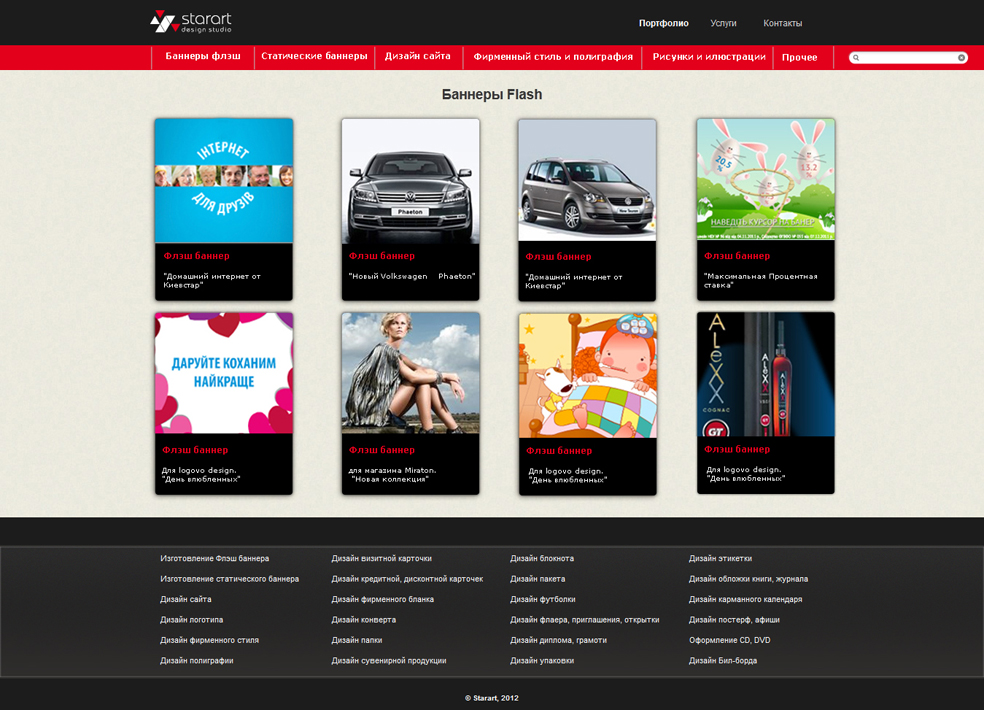Open footer link Дизайн визитной карточки
This screenshot has width=984, height=710.
click(382, 558)
